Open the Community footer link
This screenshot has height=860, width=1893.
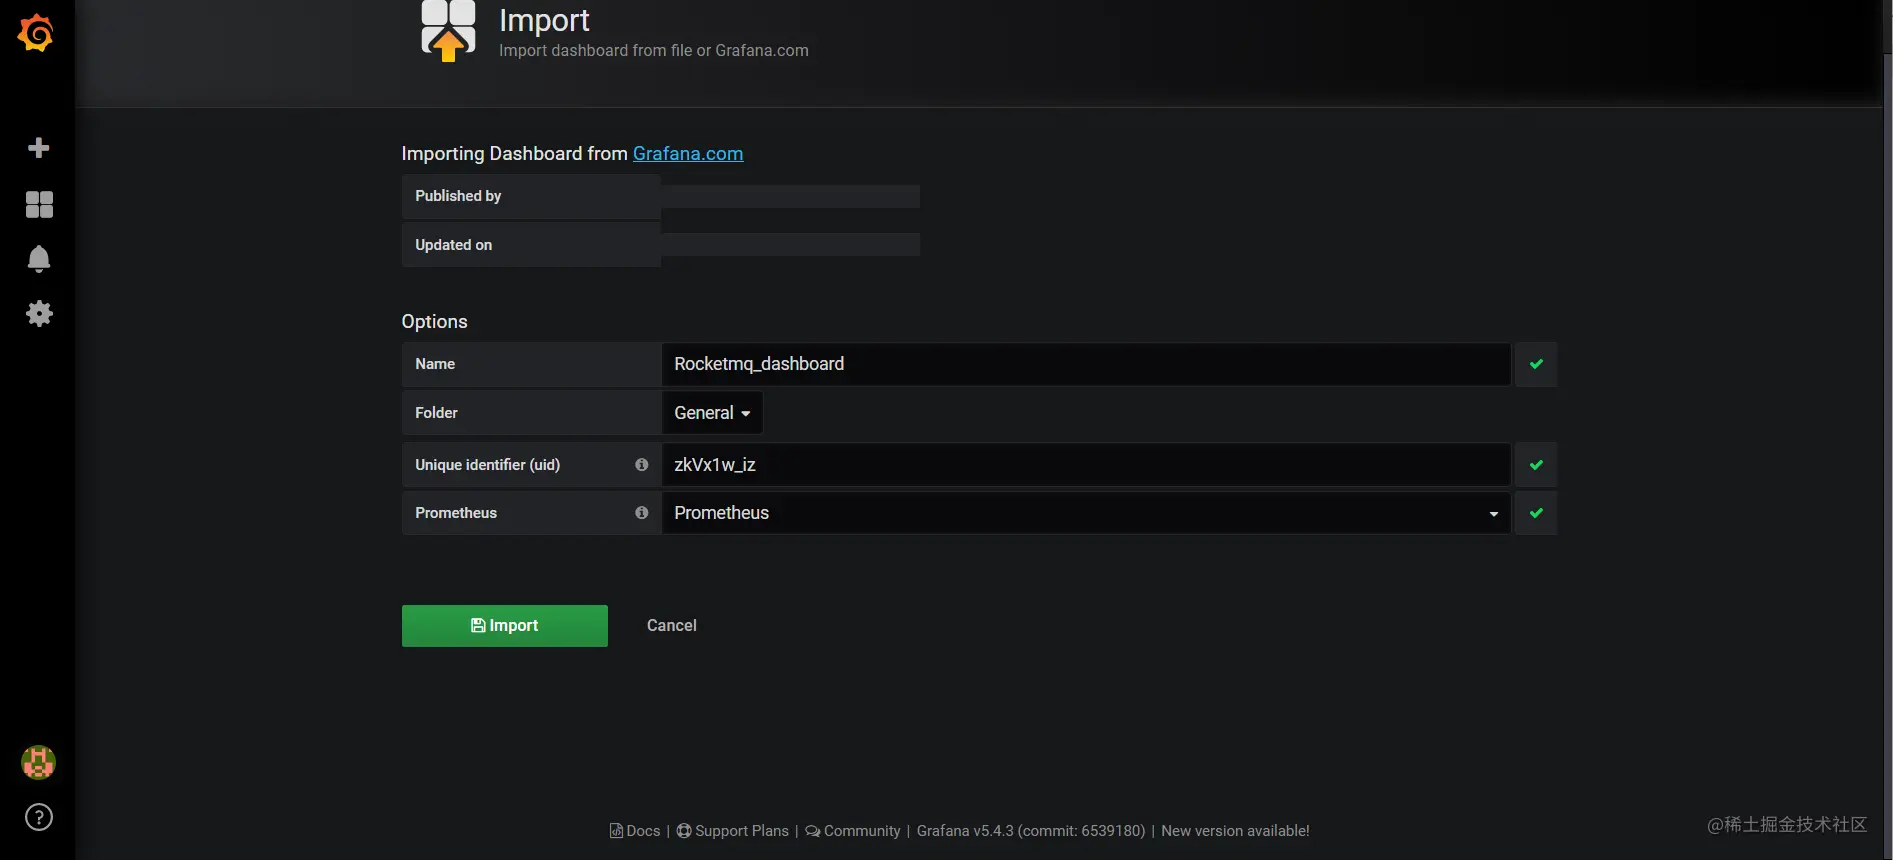(853, 831)
